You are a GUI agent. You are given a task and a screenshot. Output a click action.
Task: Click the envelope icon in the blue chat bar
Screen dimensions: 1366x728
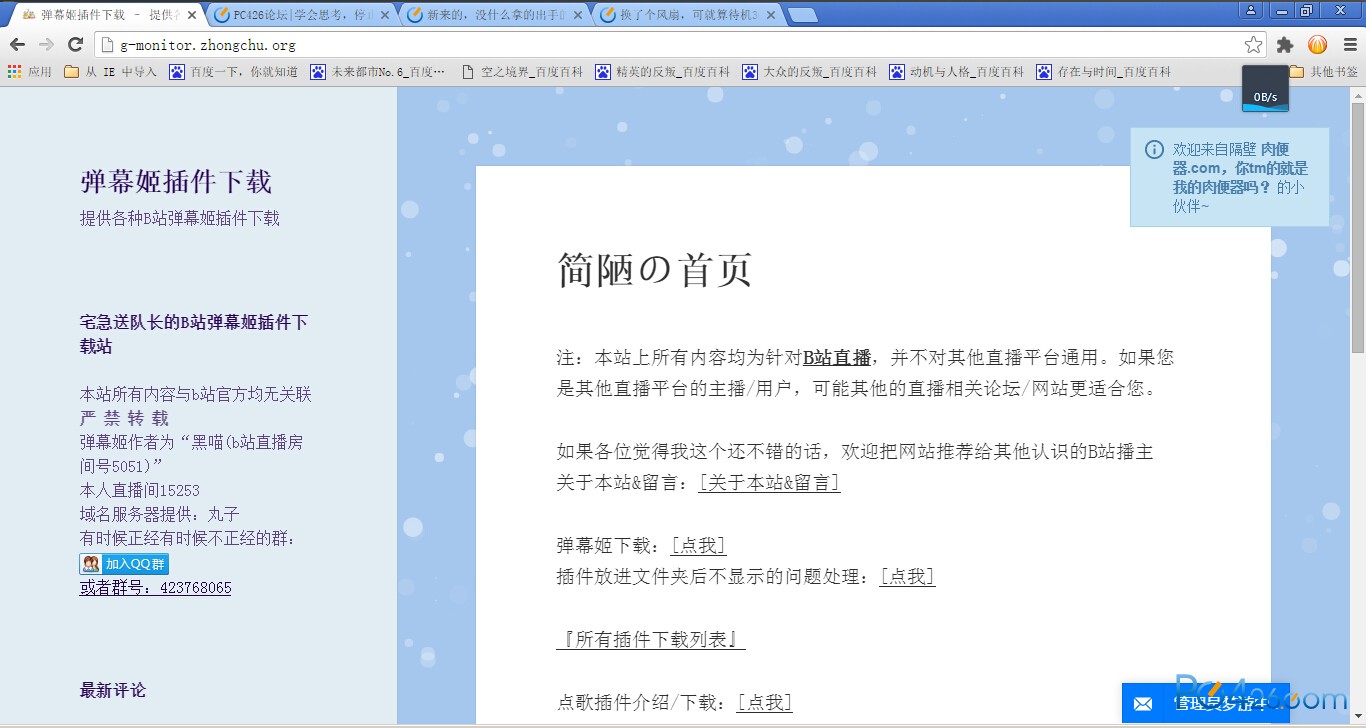(x=1143, y=704)
